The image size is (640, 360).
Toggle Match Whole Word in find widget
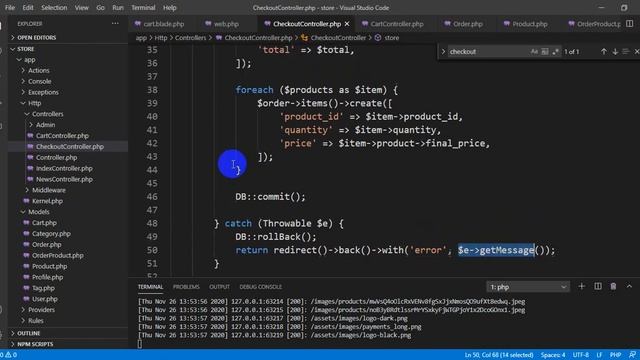[x=544, y=51]
